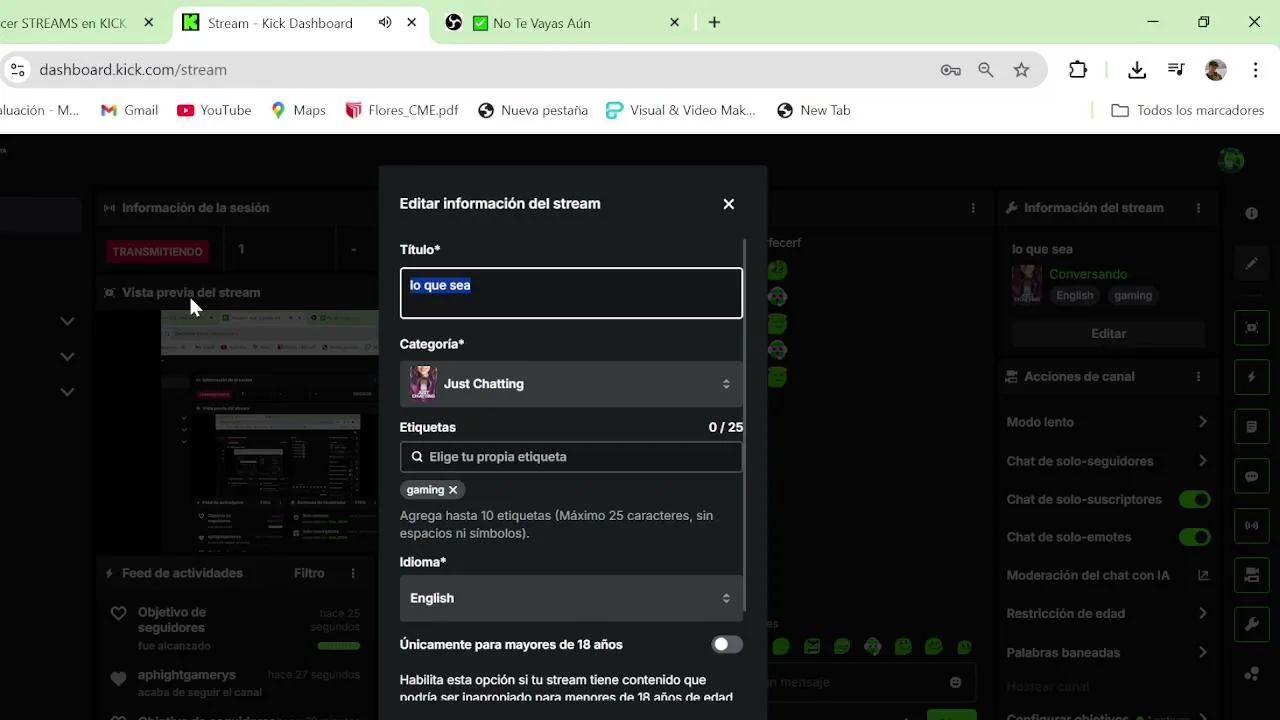
Task: Click the Elige tu propia etiqueta search field
Action: (571, 457)
